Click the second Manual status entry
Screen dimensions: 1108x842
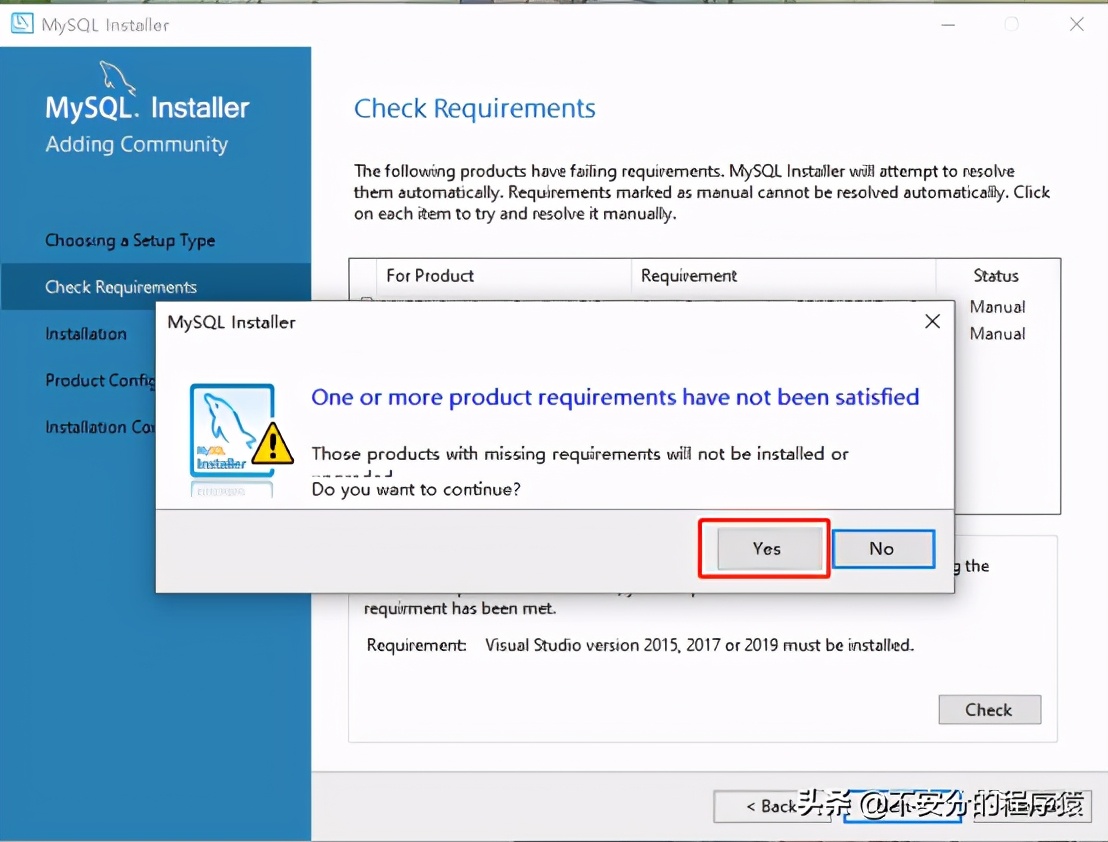(997, 333)
